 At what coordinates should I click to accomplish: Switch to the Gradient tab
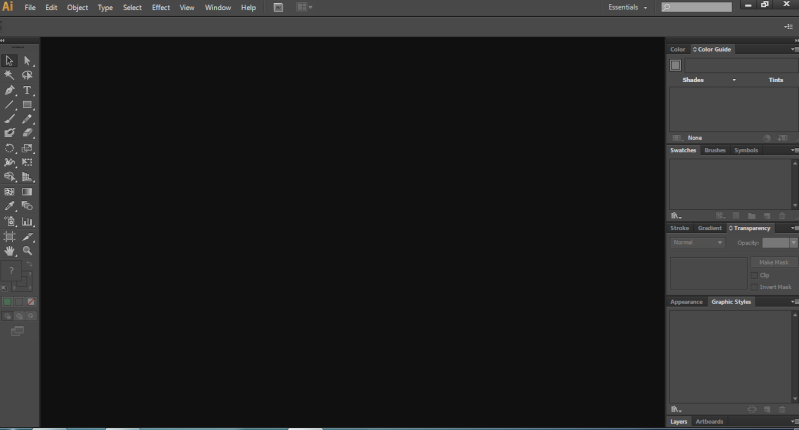(710, 228)
